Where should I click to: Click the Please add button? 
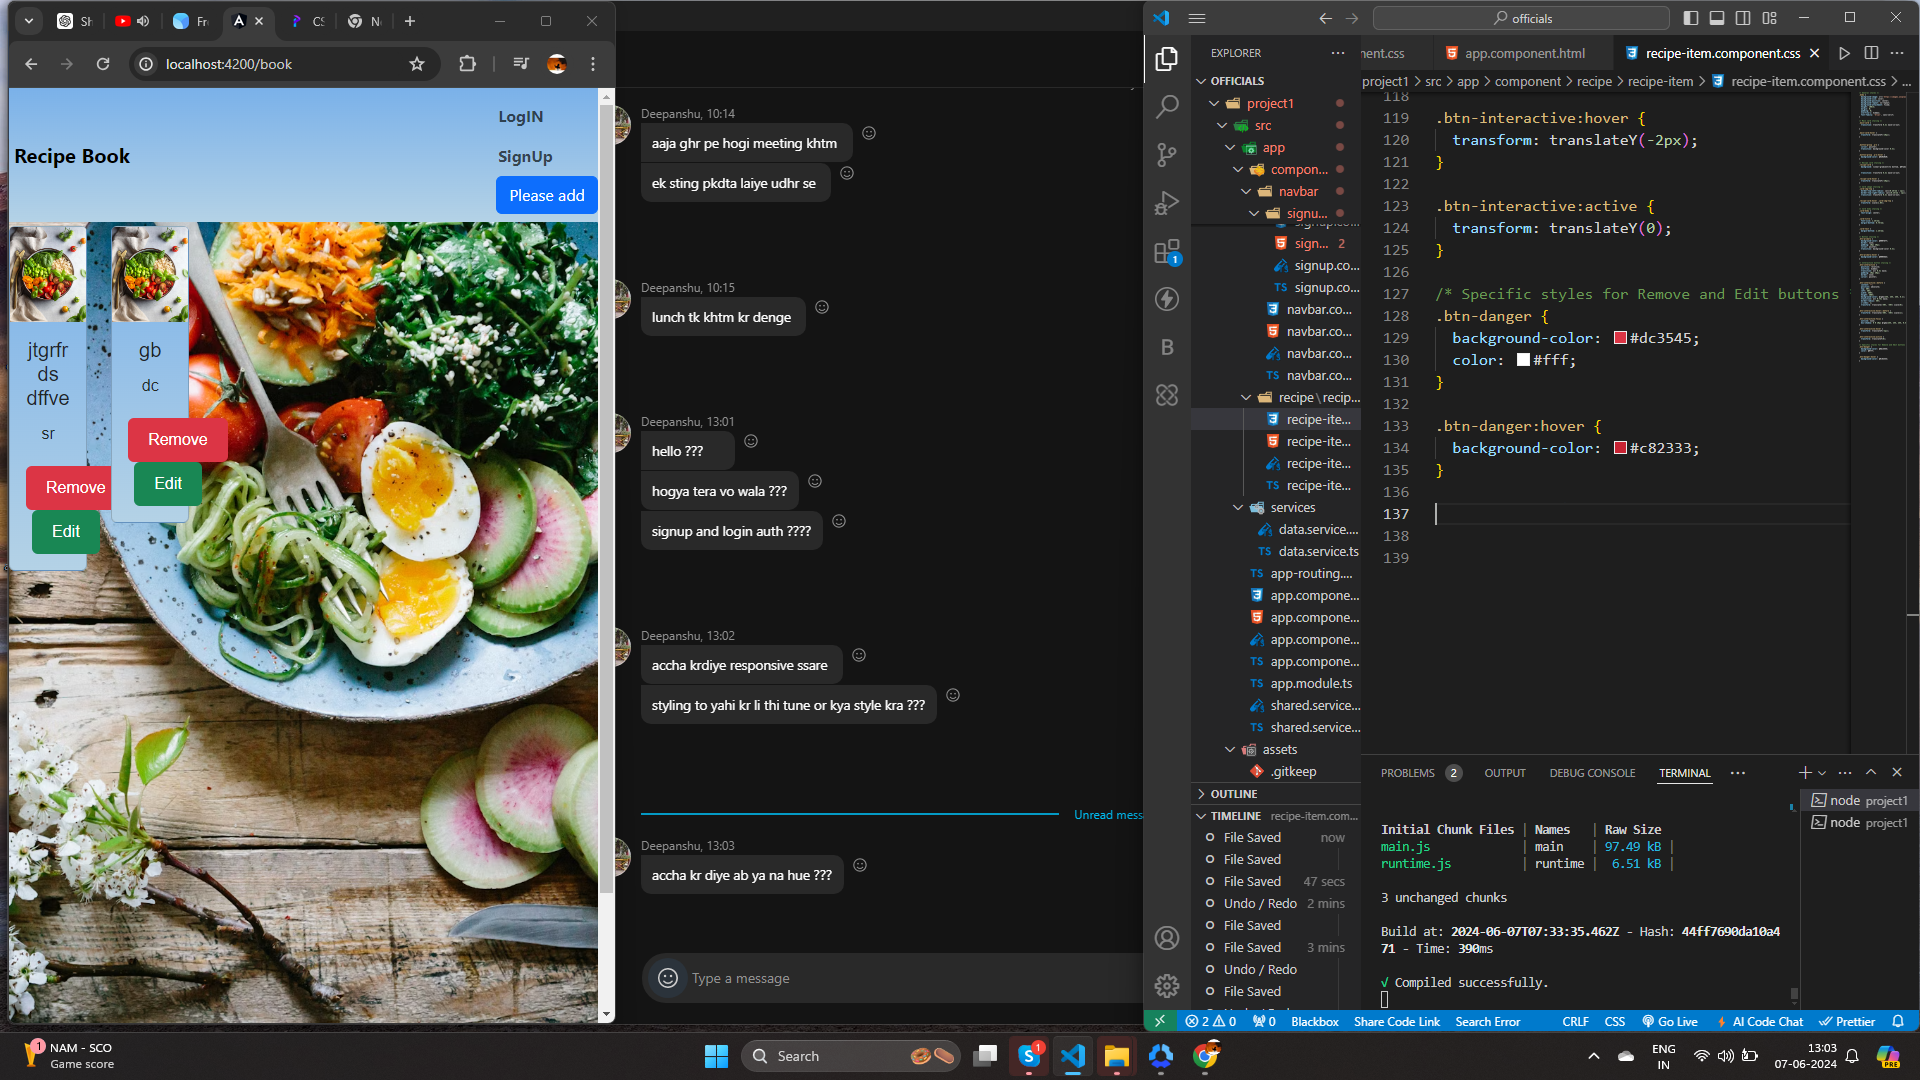click(546, 195)
